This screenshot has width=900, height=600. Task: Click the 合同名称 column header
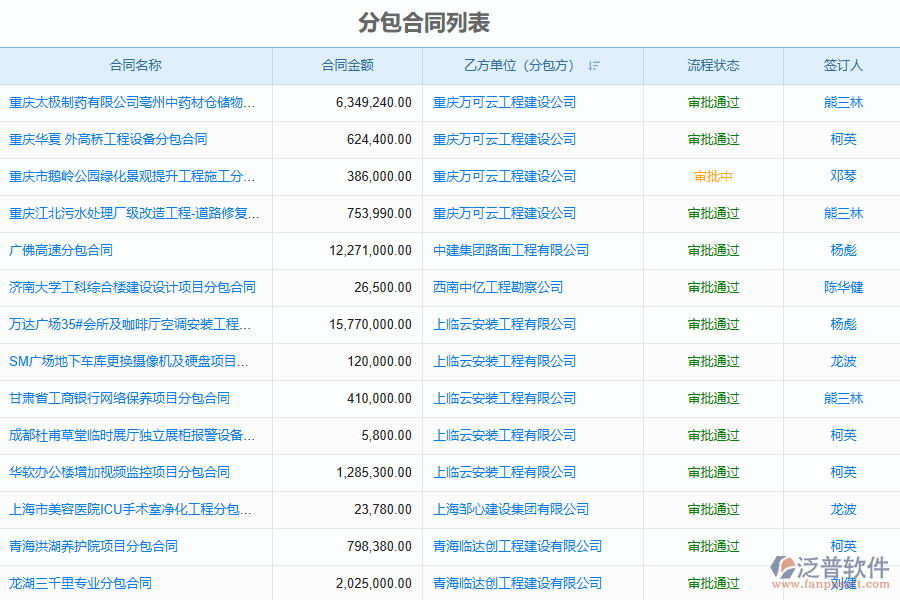(136, 66)
